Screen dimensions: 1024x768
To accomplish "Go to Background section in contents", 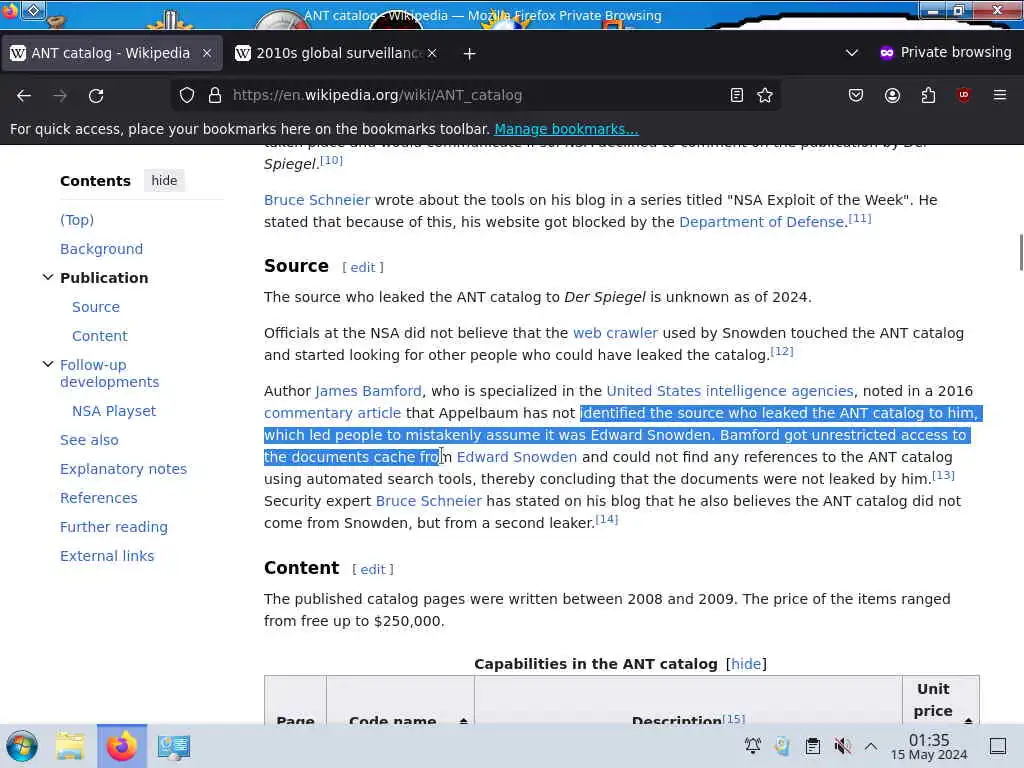I will [x=101, y=249].
